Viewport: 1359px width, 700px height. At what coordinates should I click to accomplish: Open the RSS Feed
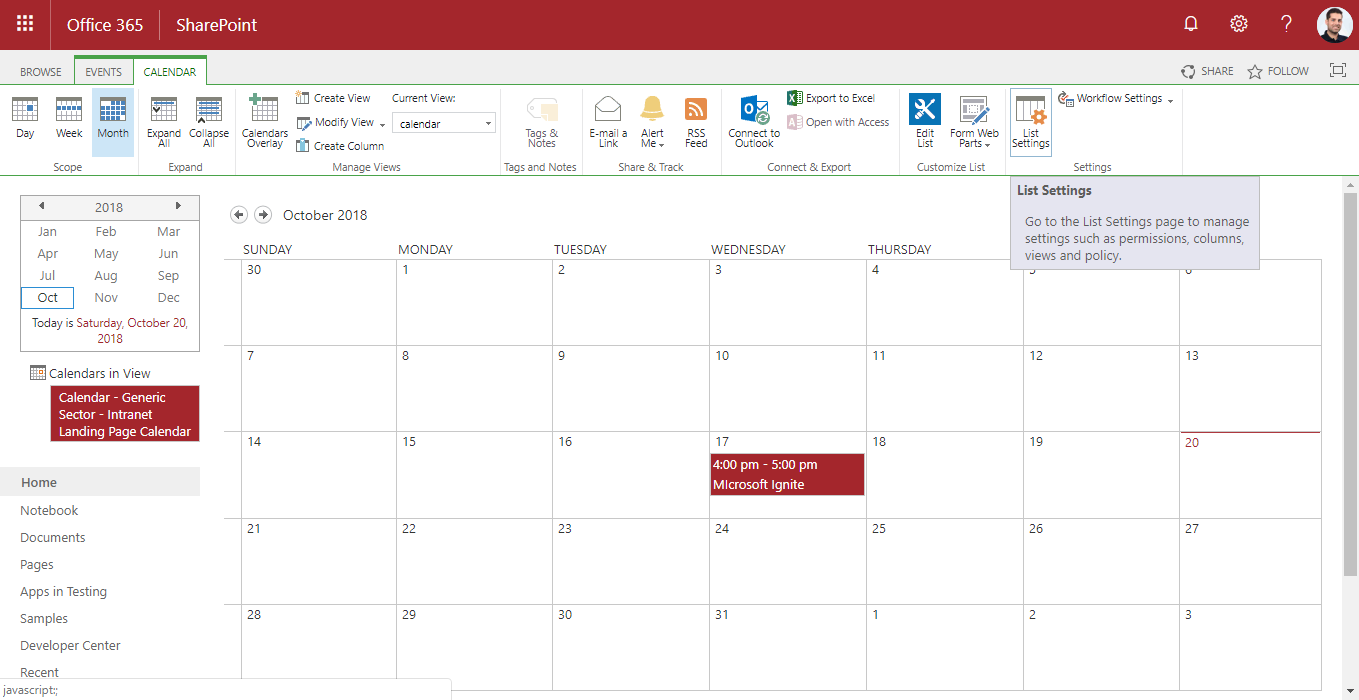696,120
